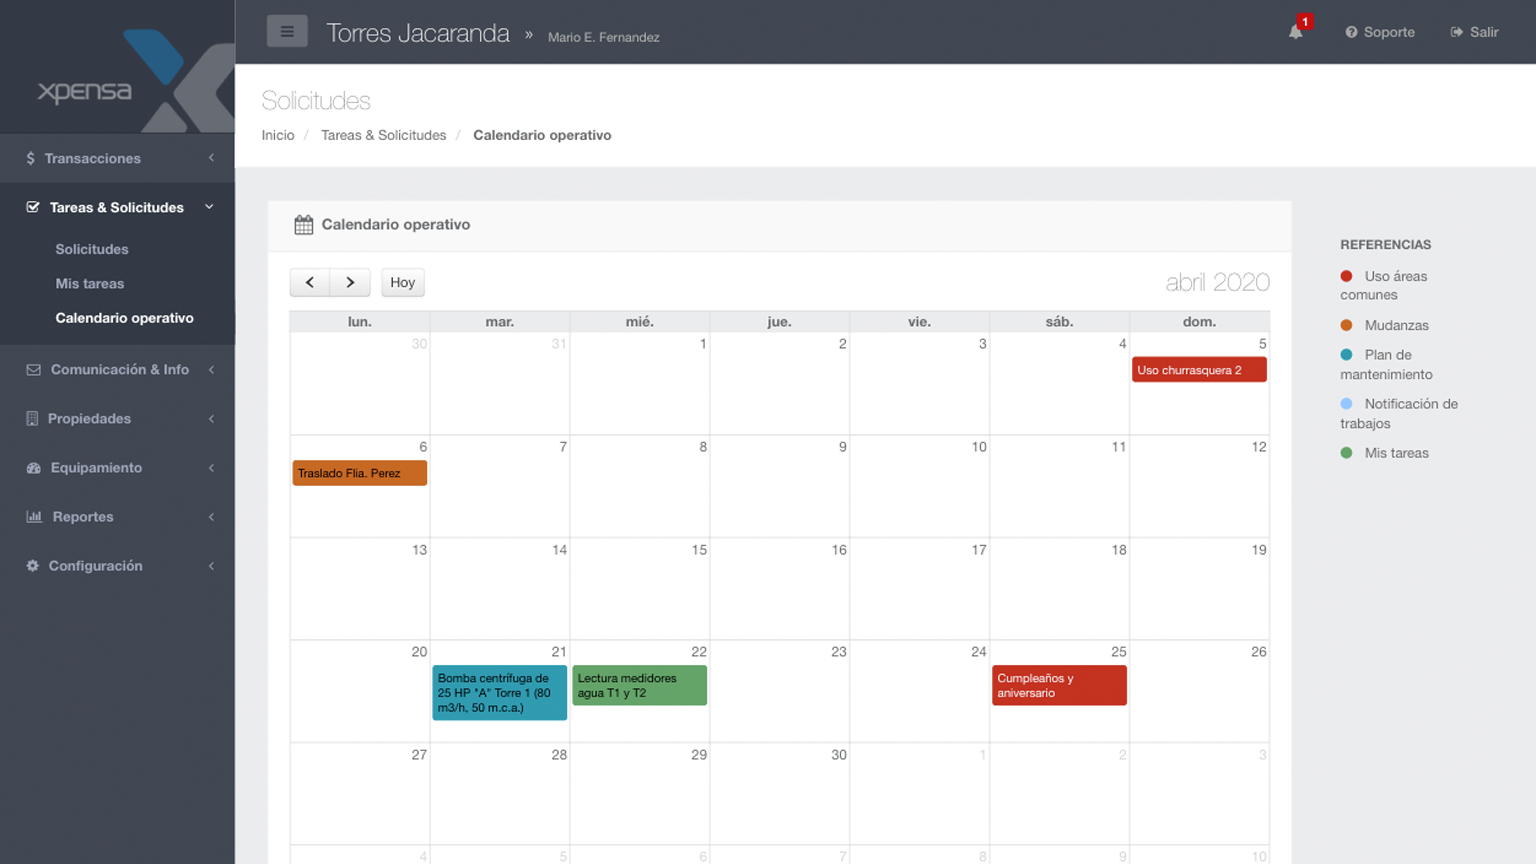Open the Propiedades menu label
Screen dimensions: 1536x864
pos(89,418)
